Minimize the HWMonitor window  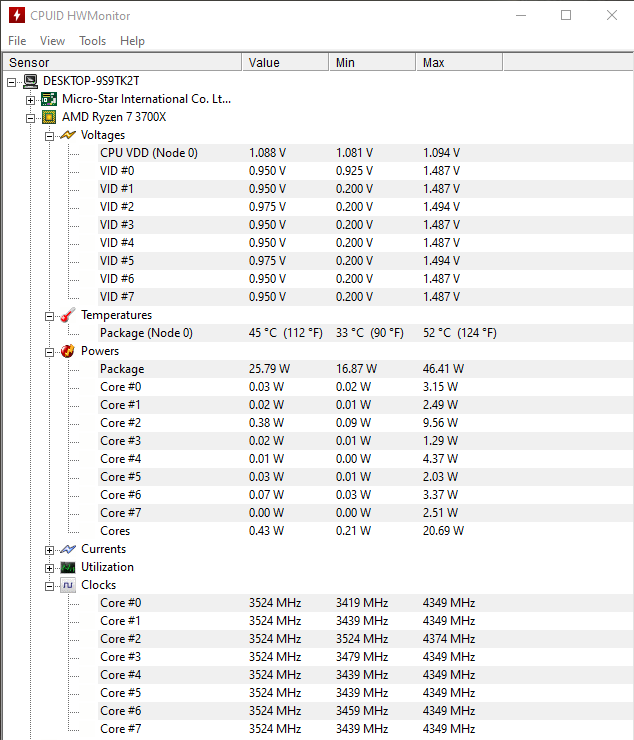[x=521, y=15]
